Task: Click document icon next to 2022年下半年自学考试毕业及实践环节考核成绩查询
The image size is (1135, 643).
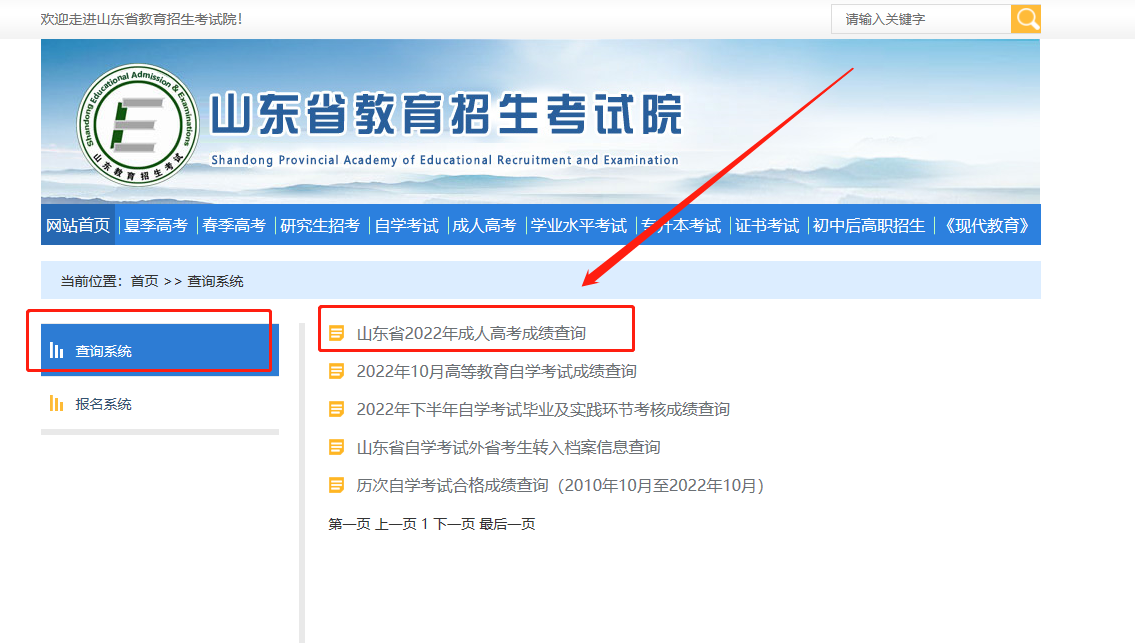Action: 337,409
